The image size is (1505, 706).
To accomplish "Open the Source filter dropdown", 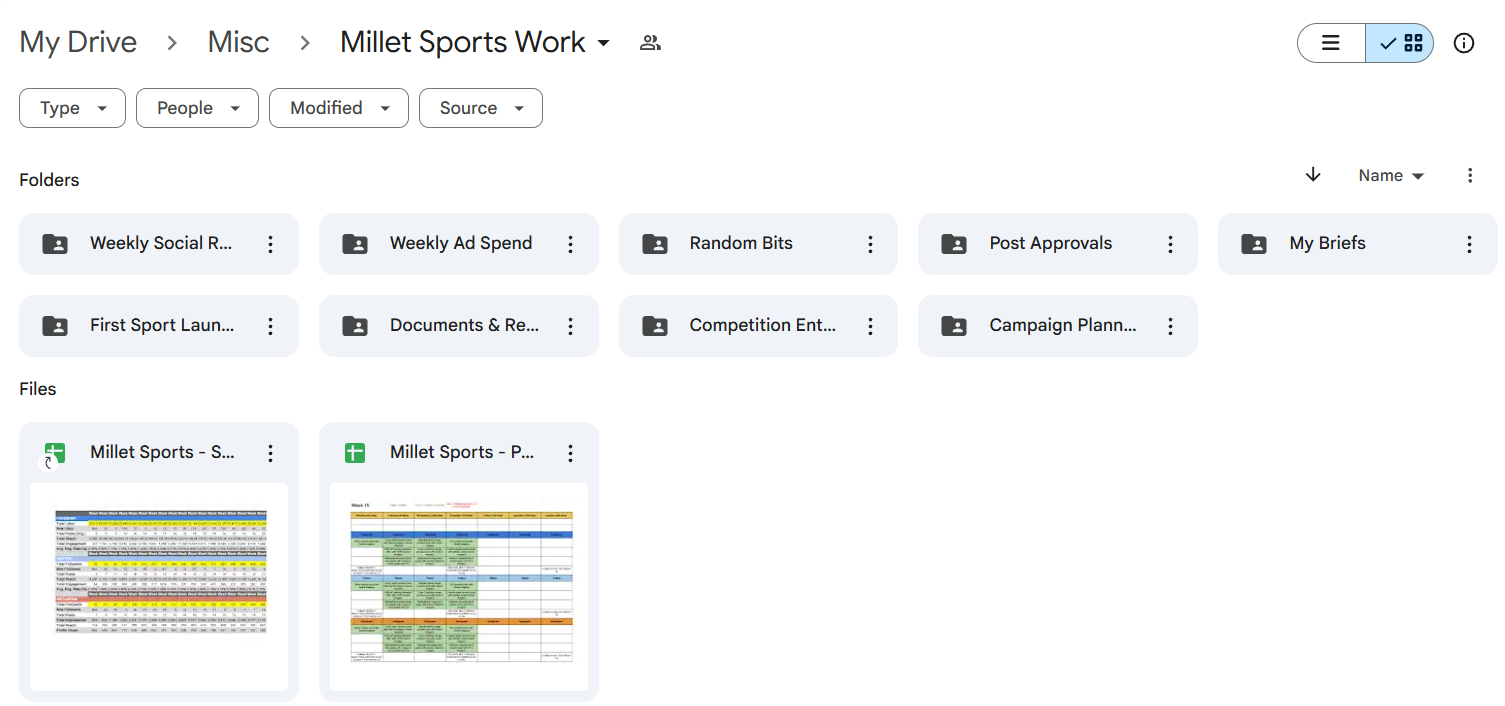I will [480, 108].
